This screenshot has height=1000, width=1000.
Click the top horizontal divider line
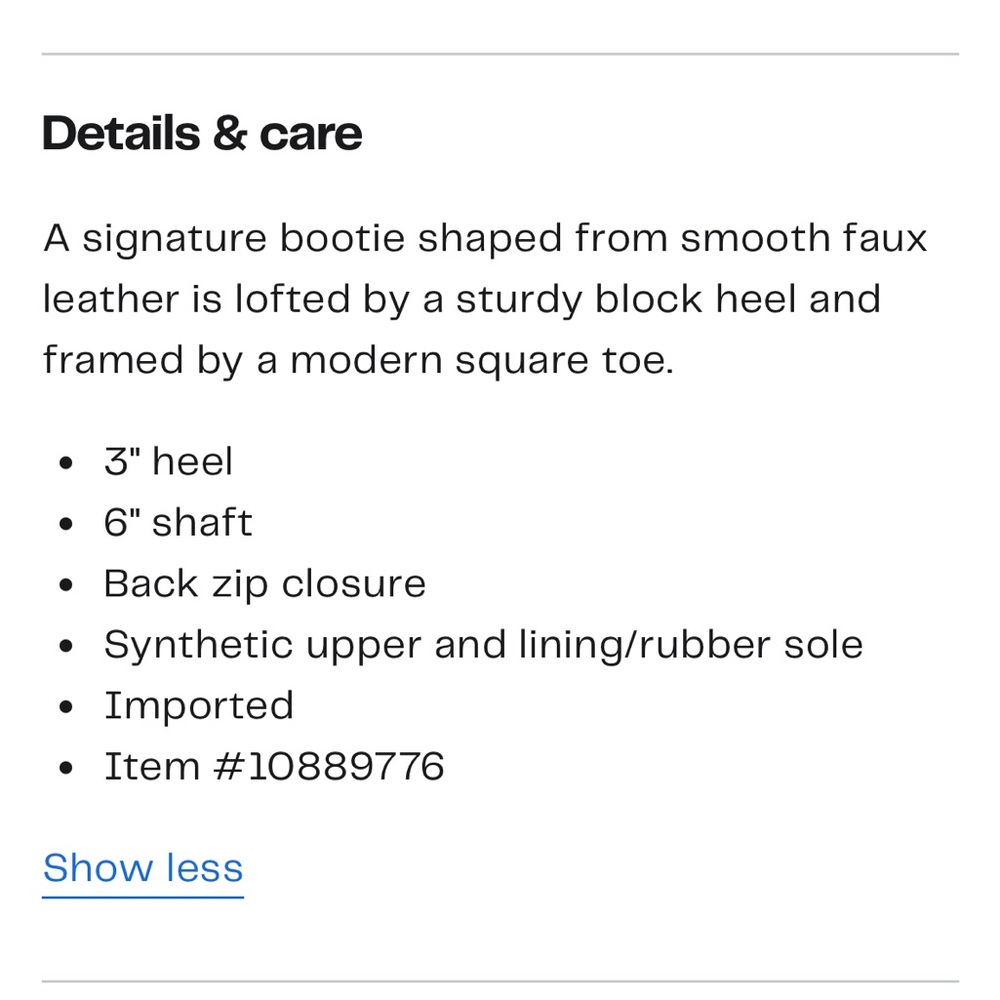tap(500, 54)
